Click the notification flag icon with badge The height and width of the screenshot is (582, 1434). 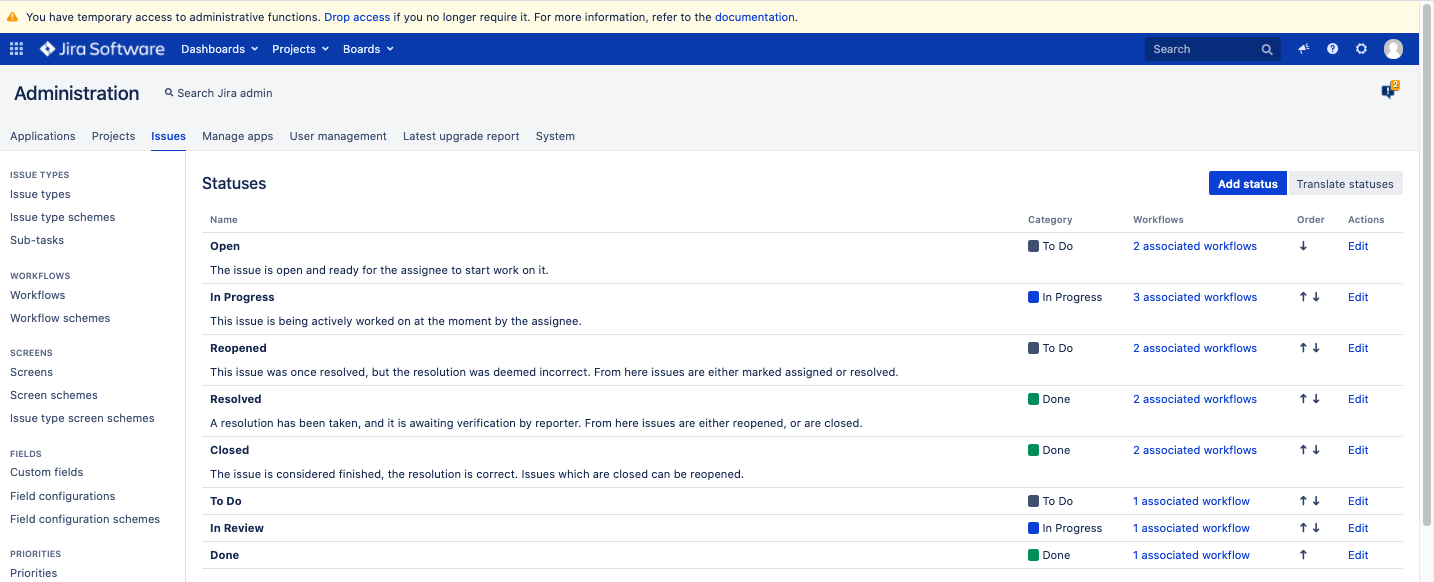pos(1388,92)
